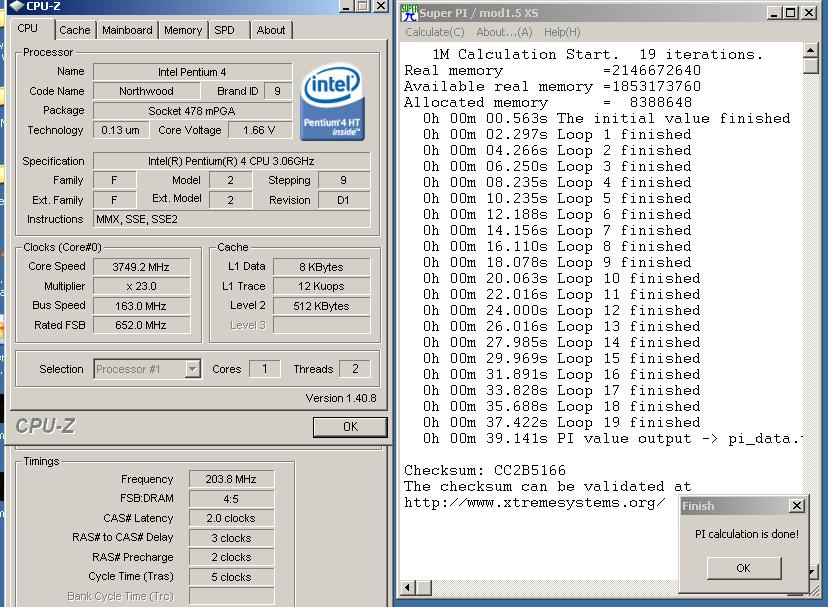
Task: Click the xtremesystems.org URL text
Action: [x=534, y=502]
